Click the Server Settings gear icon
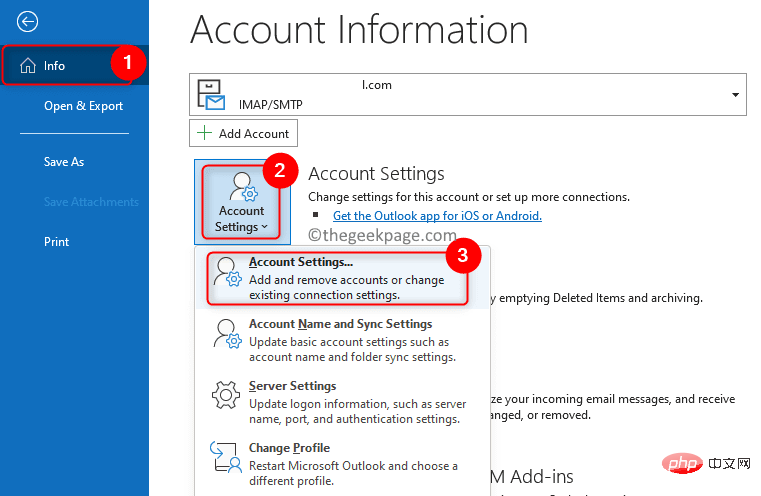Image resolution: width=761 pixels, height=496 pixels. pyautogui.click(x=227, y=396)
